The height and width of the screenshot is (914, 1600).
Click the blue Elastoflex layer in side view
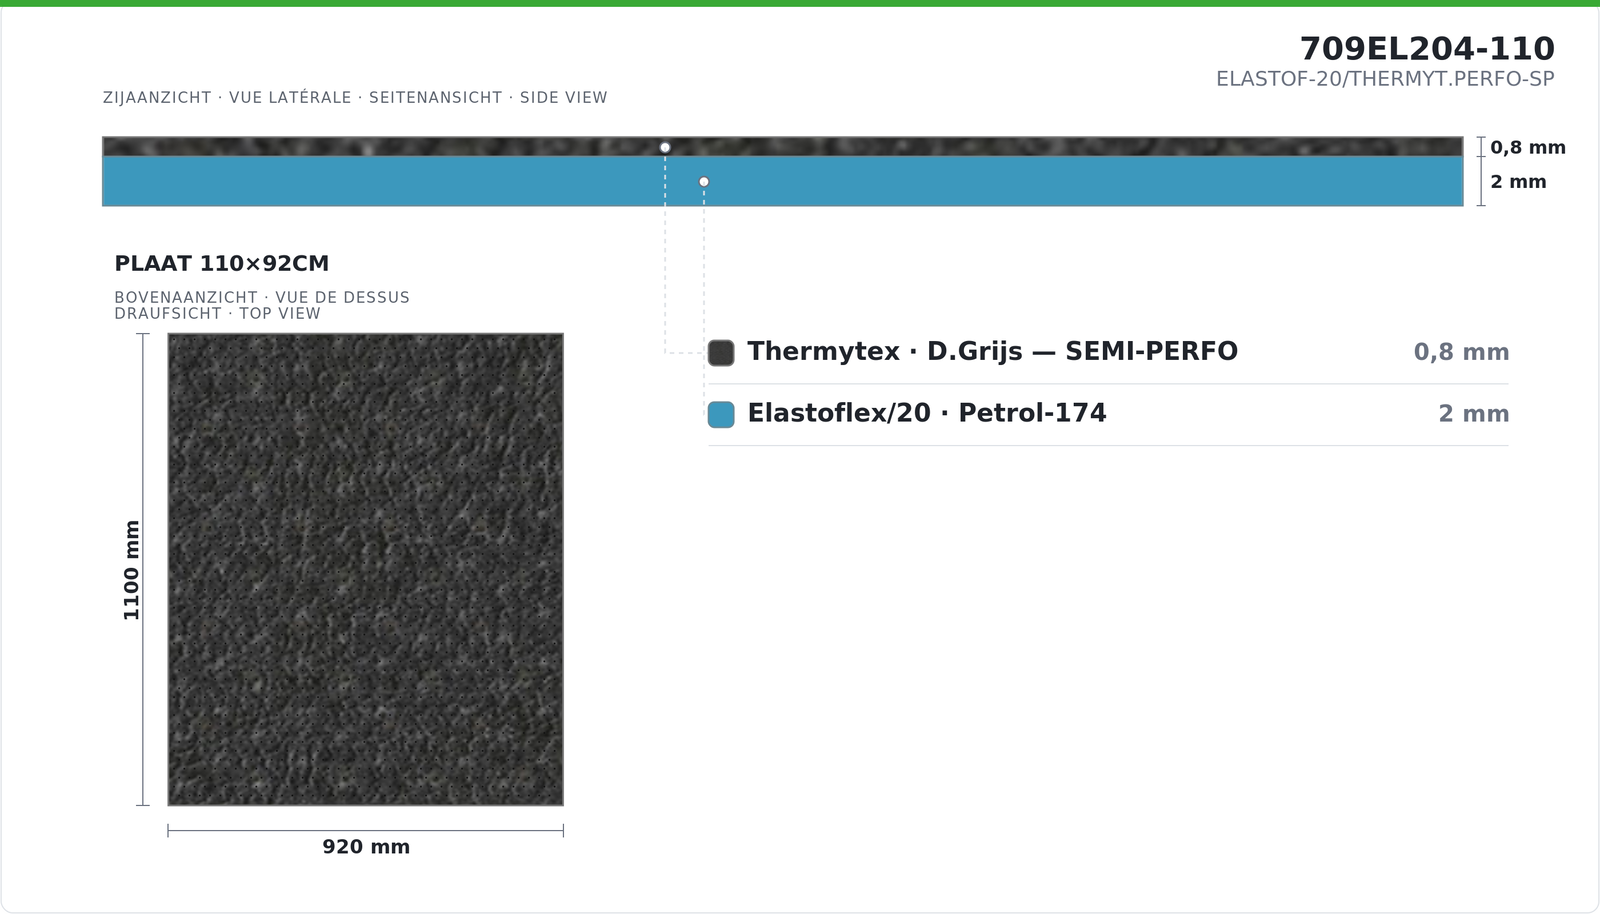tap(783, 181)
